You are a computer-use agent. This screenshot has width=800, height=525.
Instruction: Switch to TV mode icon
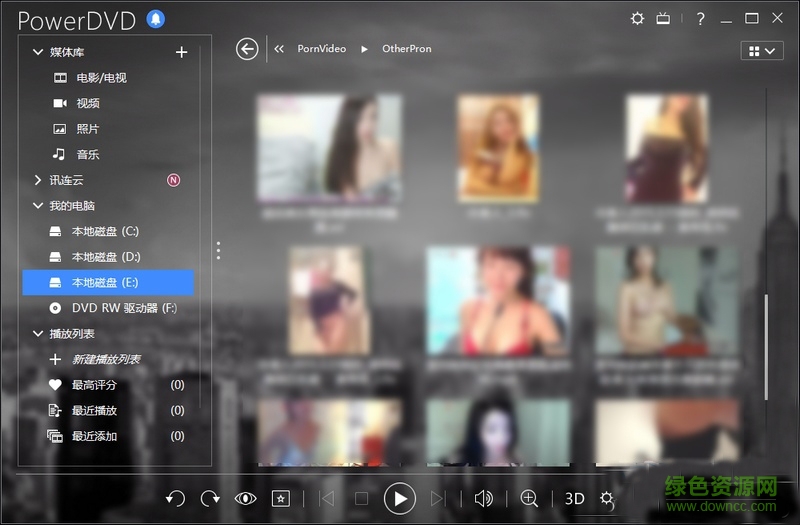coord(663,19)
